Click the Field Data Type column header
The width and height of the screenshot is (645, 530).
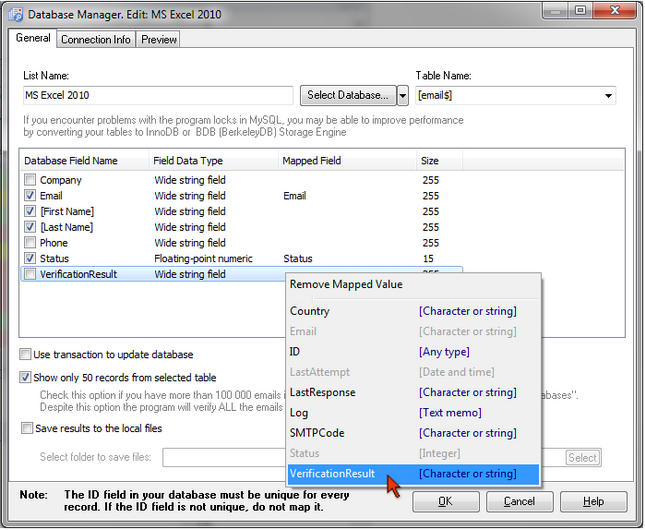pos(213,160)
